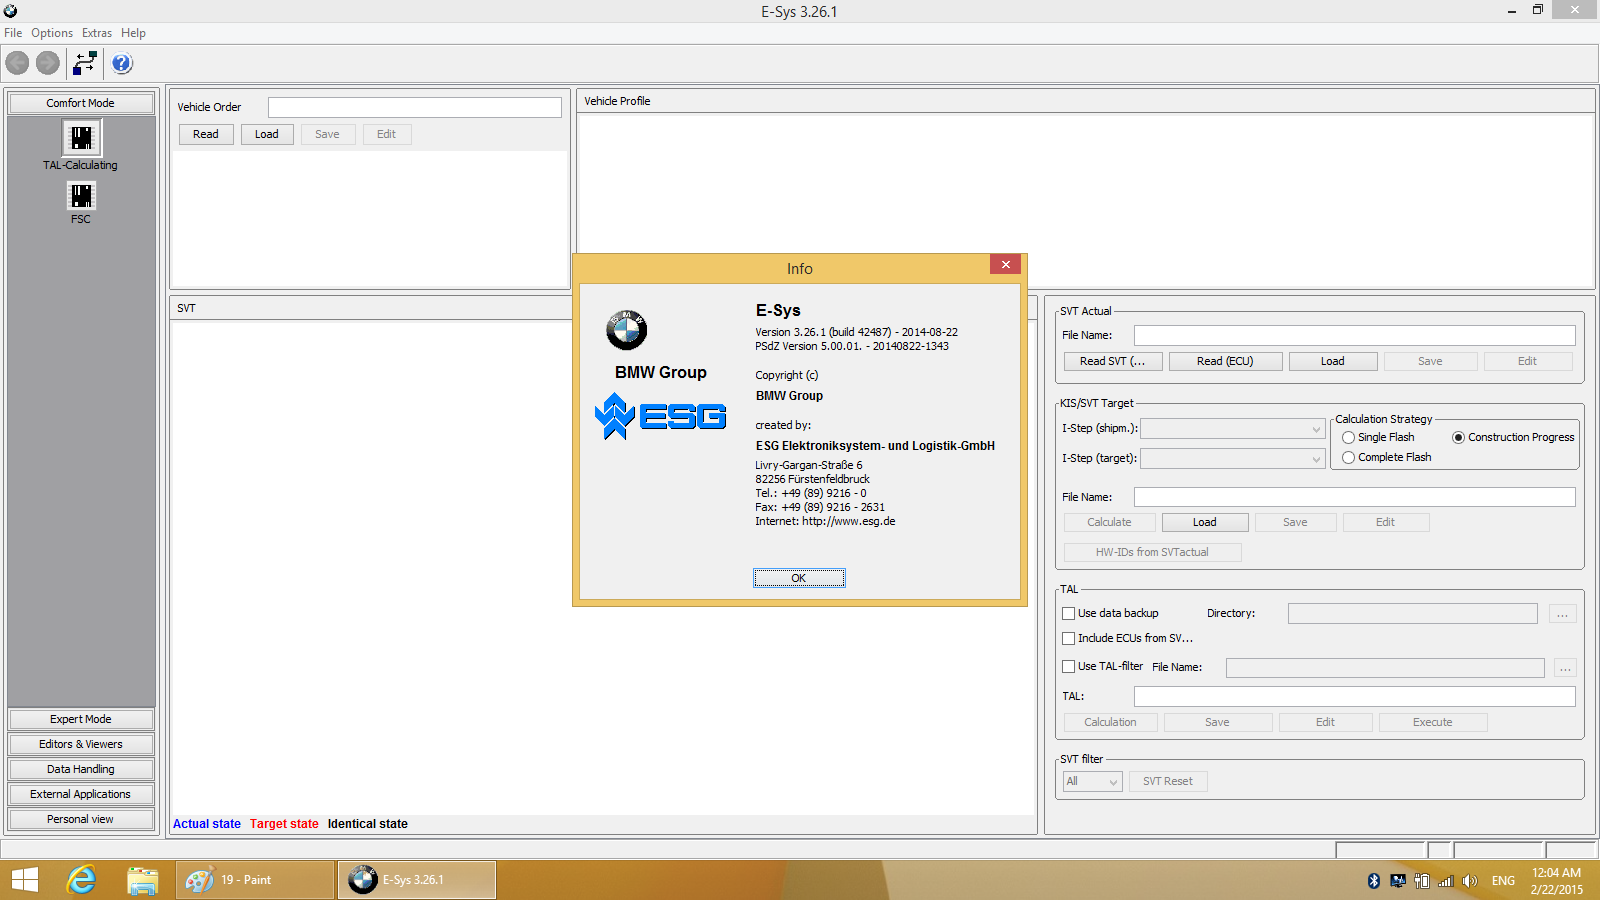The width and height of the screenshot is (1600, 900).
Task: Open the Options menu
Action: (x=52, y=33)
